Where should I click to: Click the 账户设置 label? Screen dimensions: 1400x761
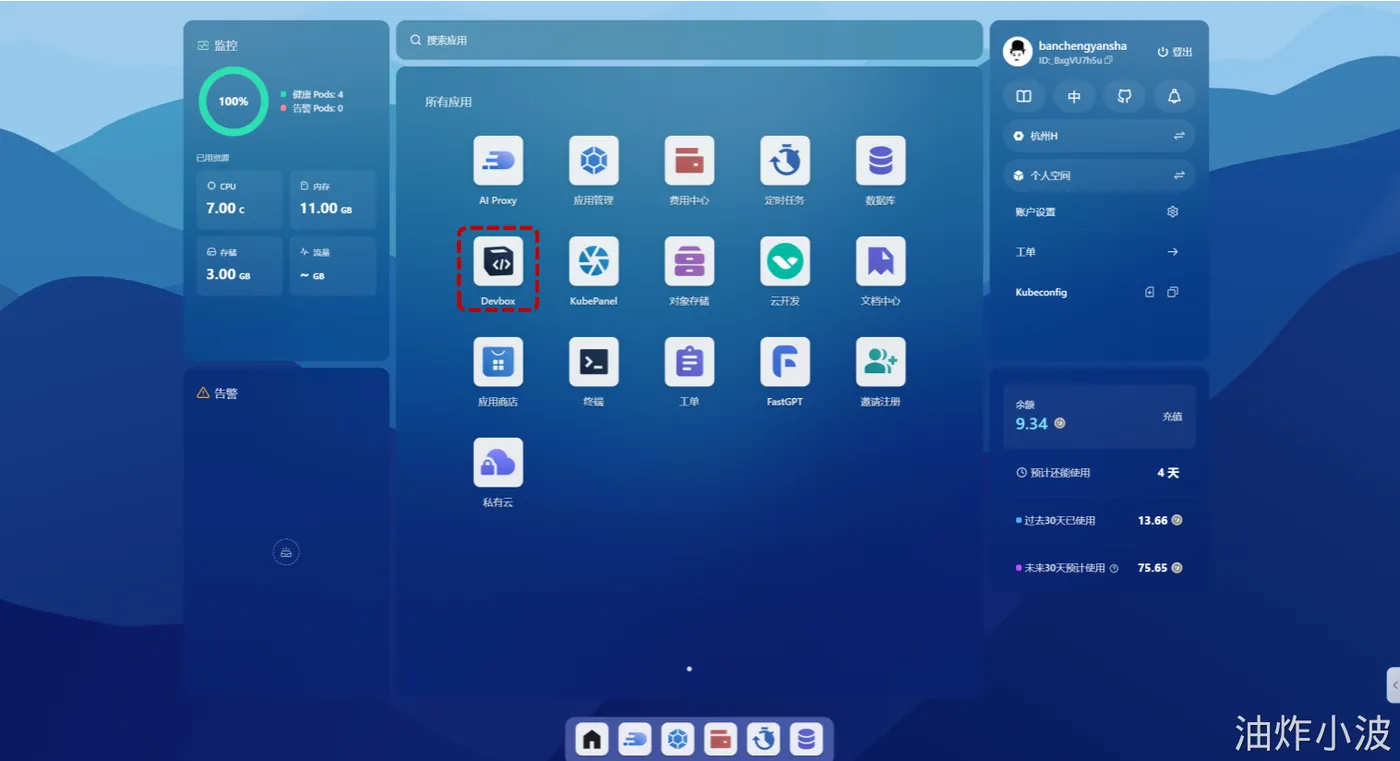1035,212
